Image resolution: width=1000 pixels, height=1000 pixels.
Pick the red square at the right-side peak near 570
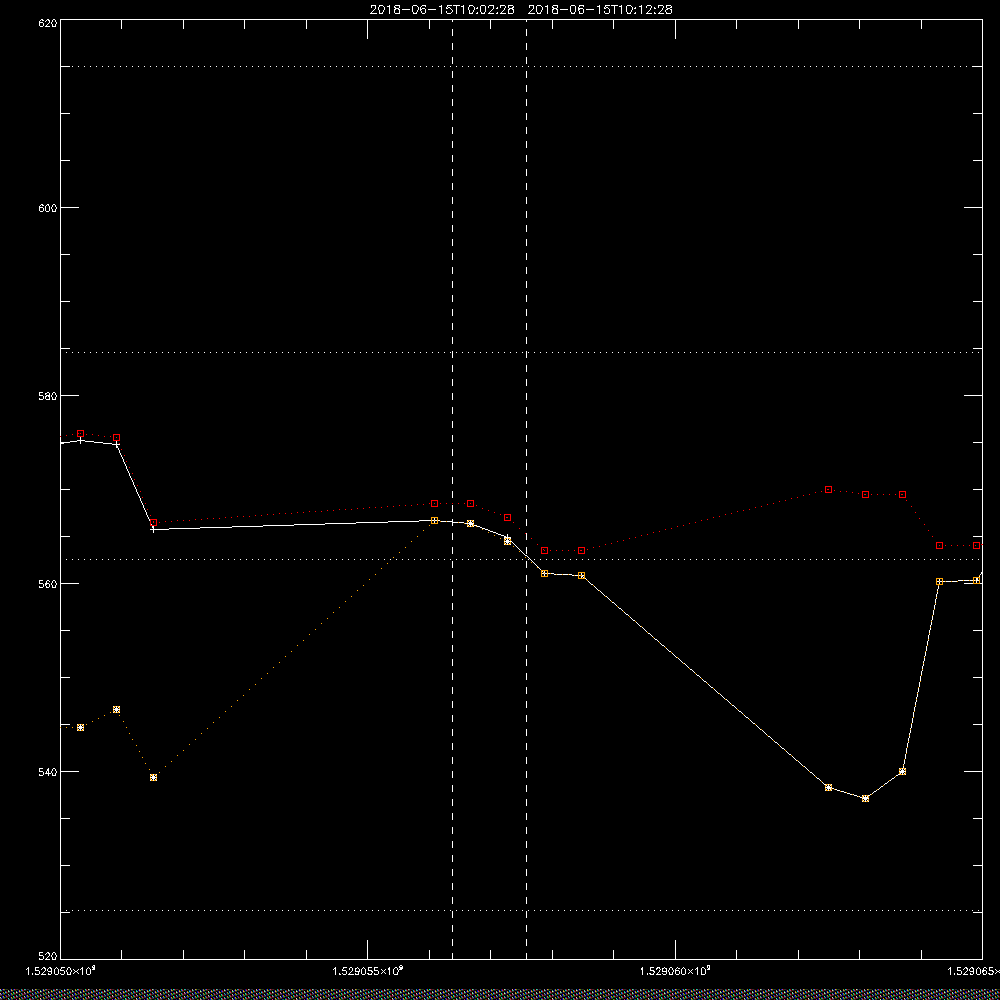[828, 489]
